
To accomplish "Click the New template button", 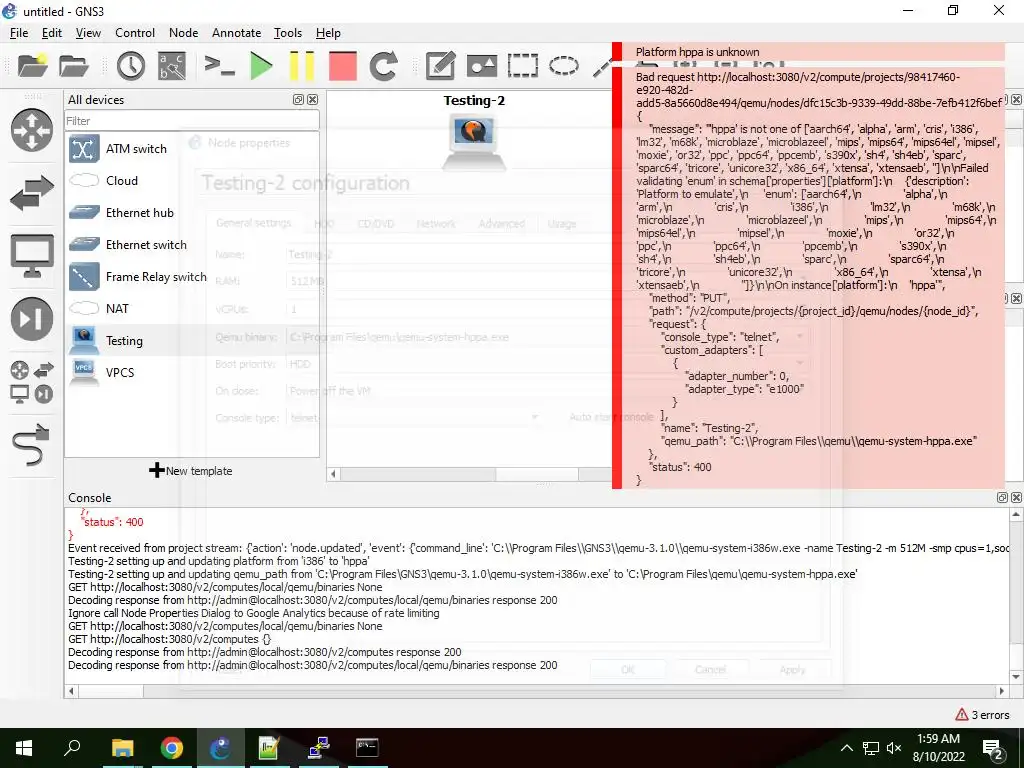I will coord(191,470).
